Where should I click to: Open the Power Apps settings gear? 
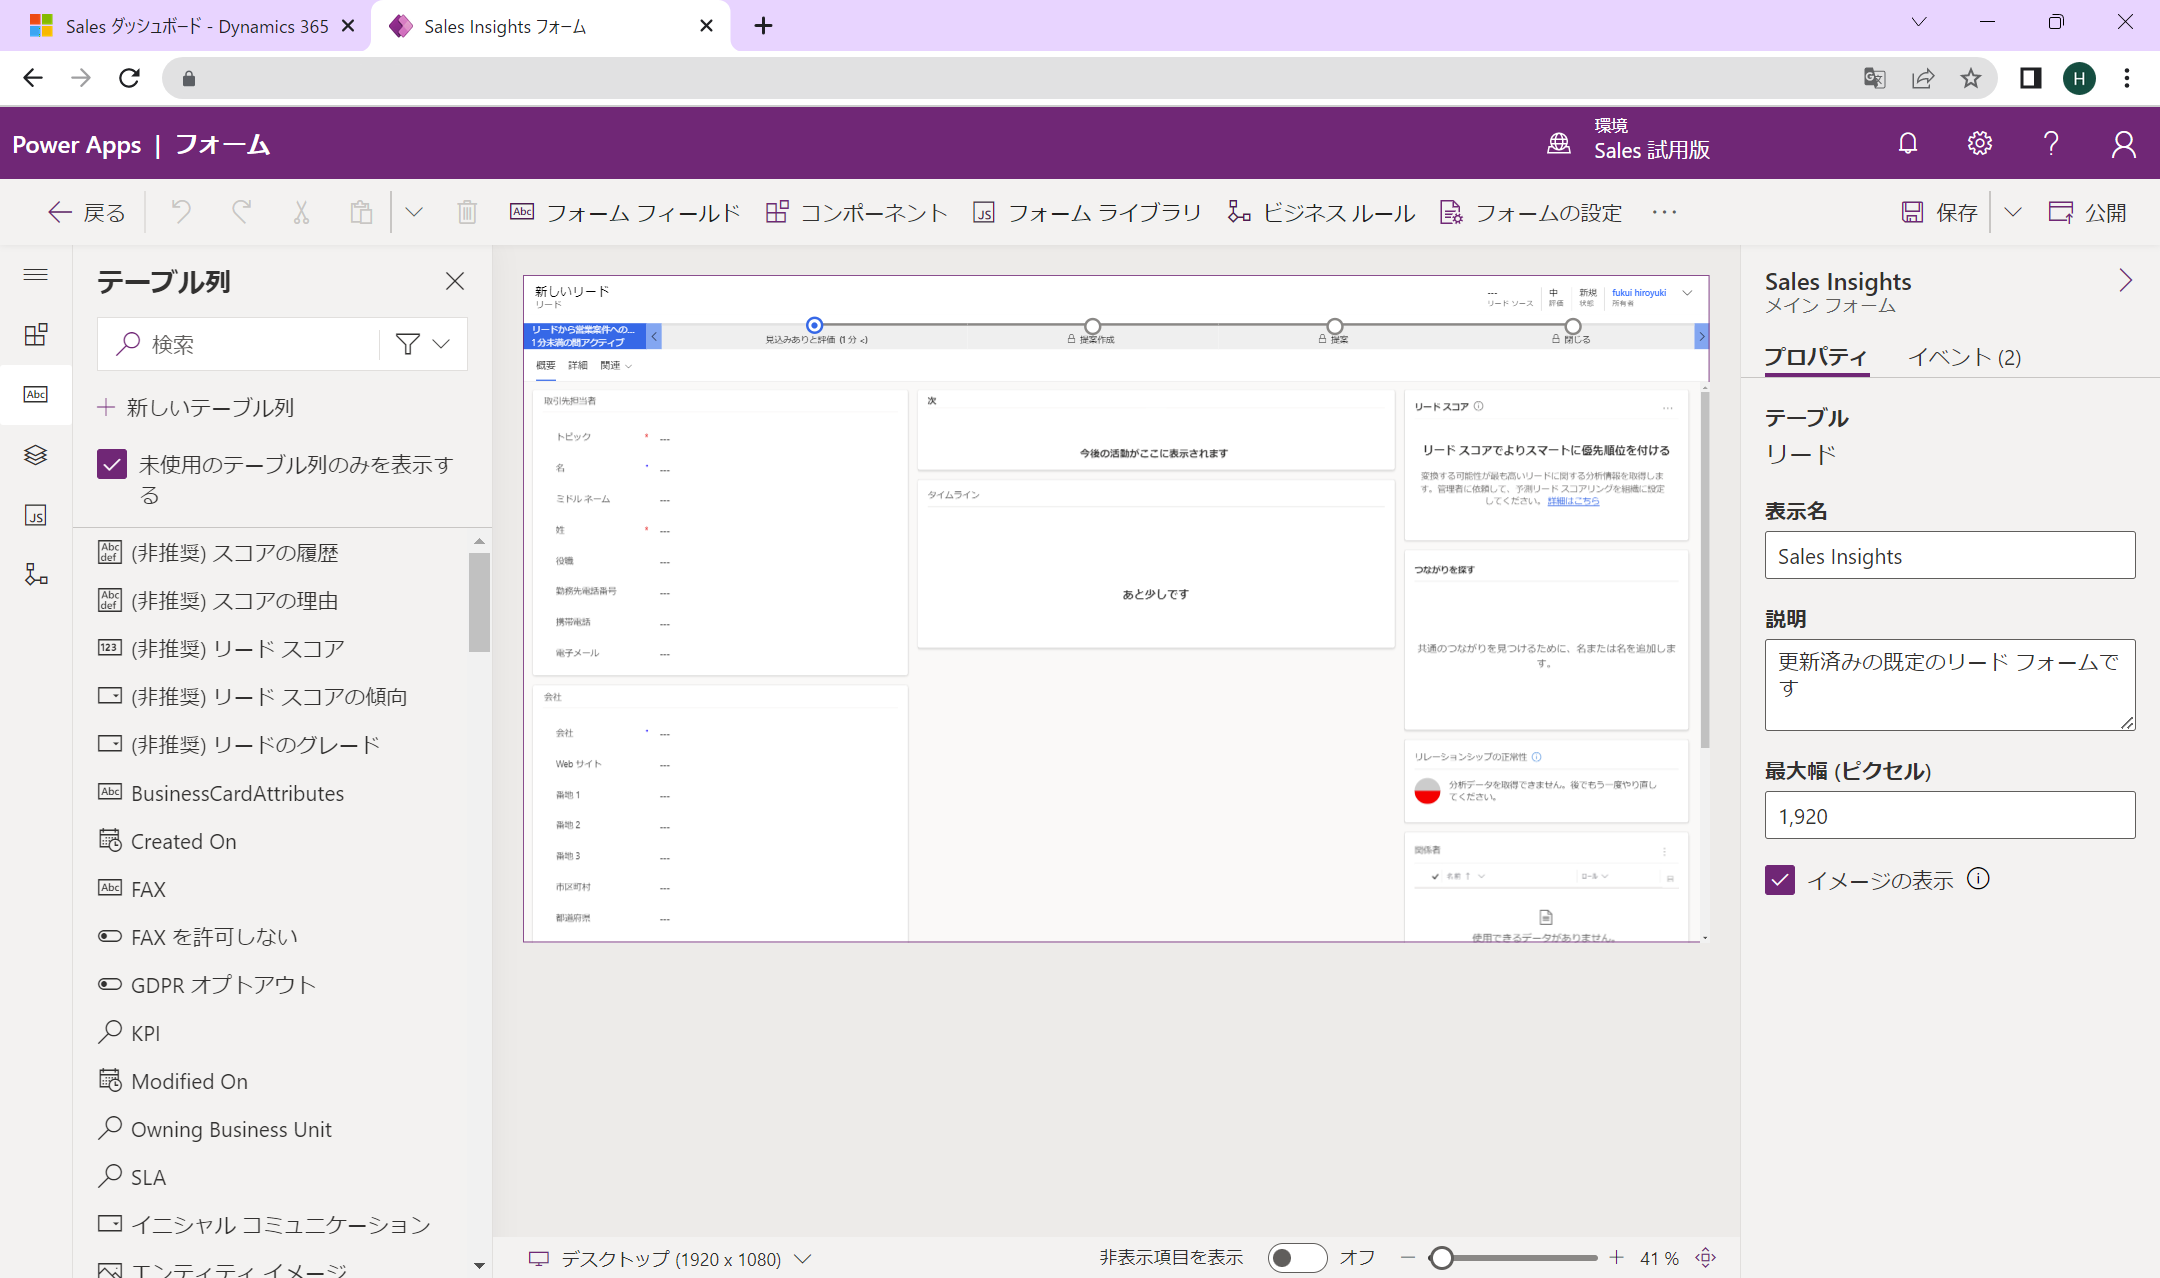(1980, 144)
